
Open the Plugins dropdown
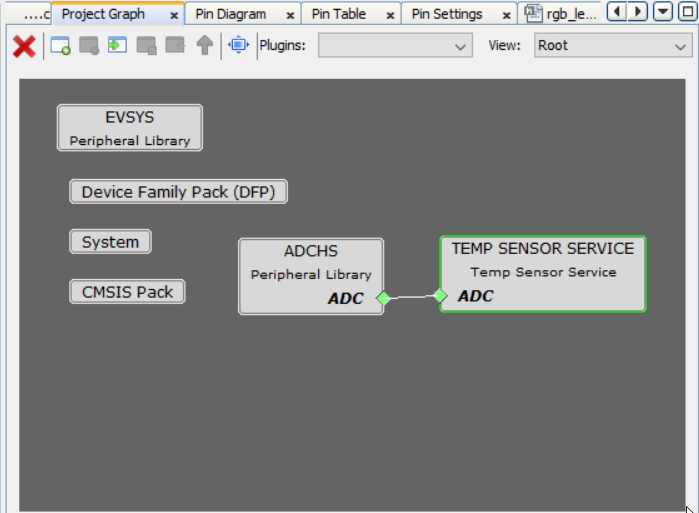[x=395, y=46]
